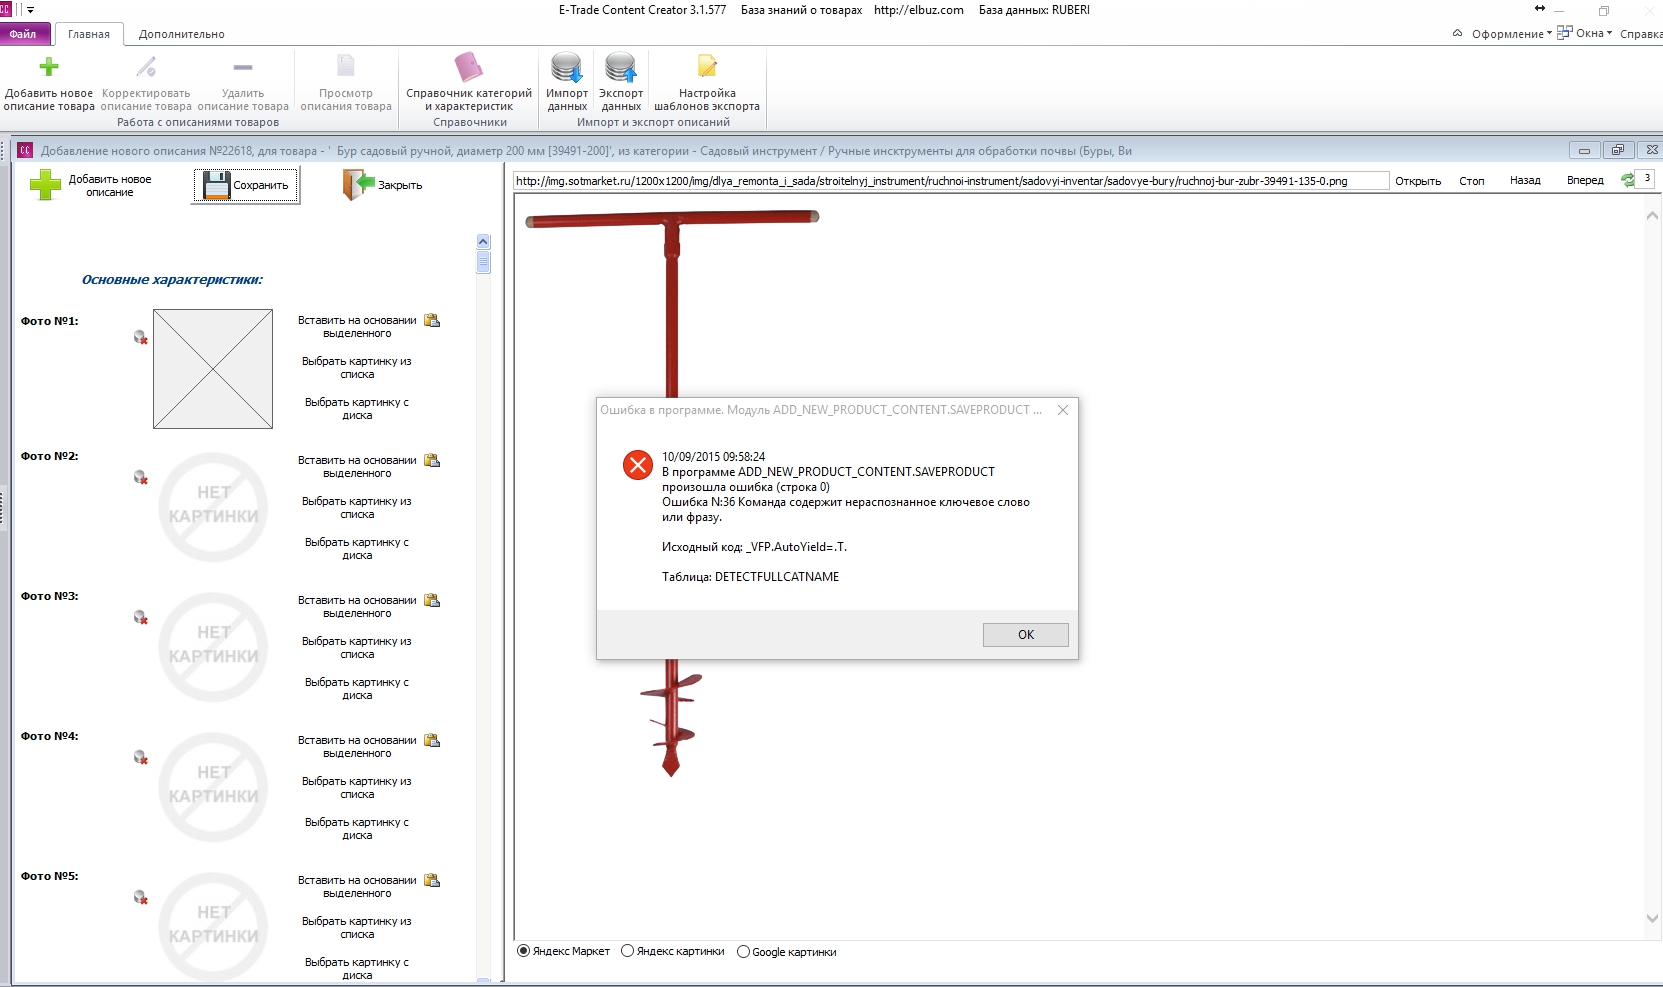Image resolution: width=1663 pixels, height=987 pixels.
Task: Open the Оформление dropdown
Action: pyautogui.click(x=1511, y=34)
